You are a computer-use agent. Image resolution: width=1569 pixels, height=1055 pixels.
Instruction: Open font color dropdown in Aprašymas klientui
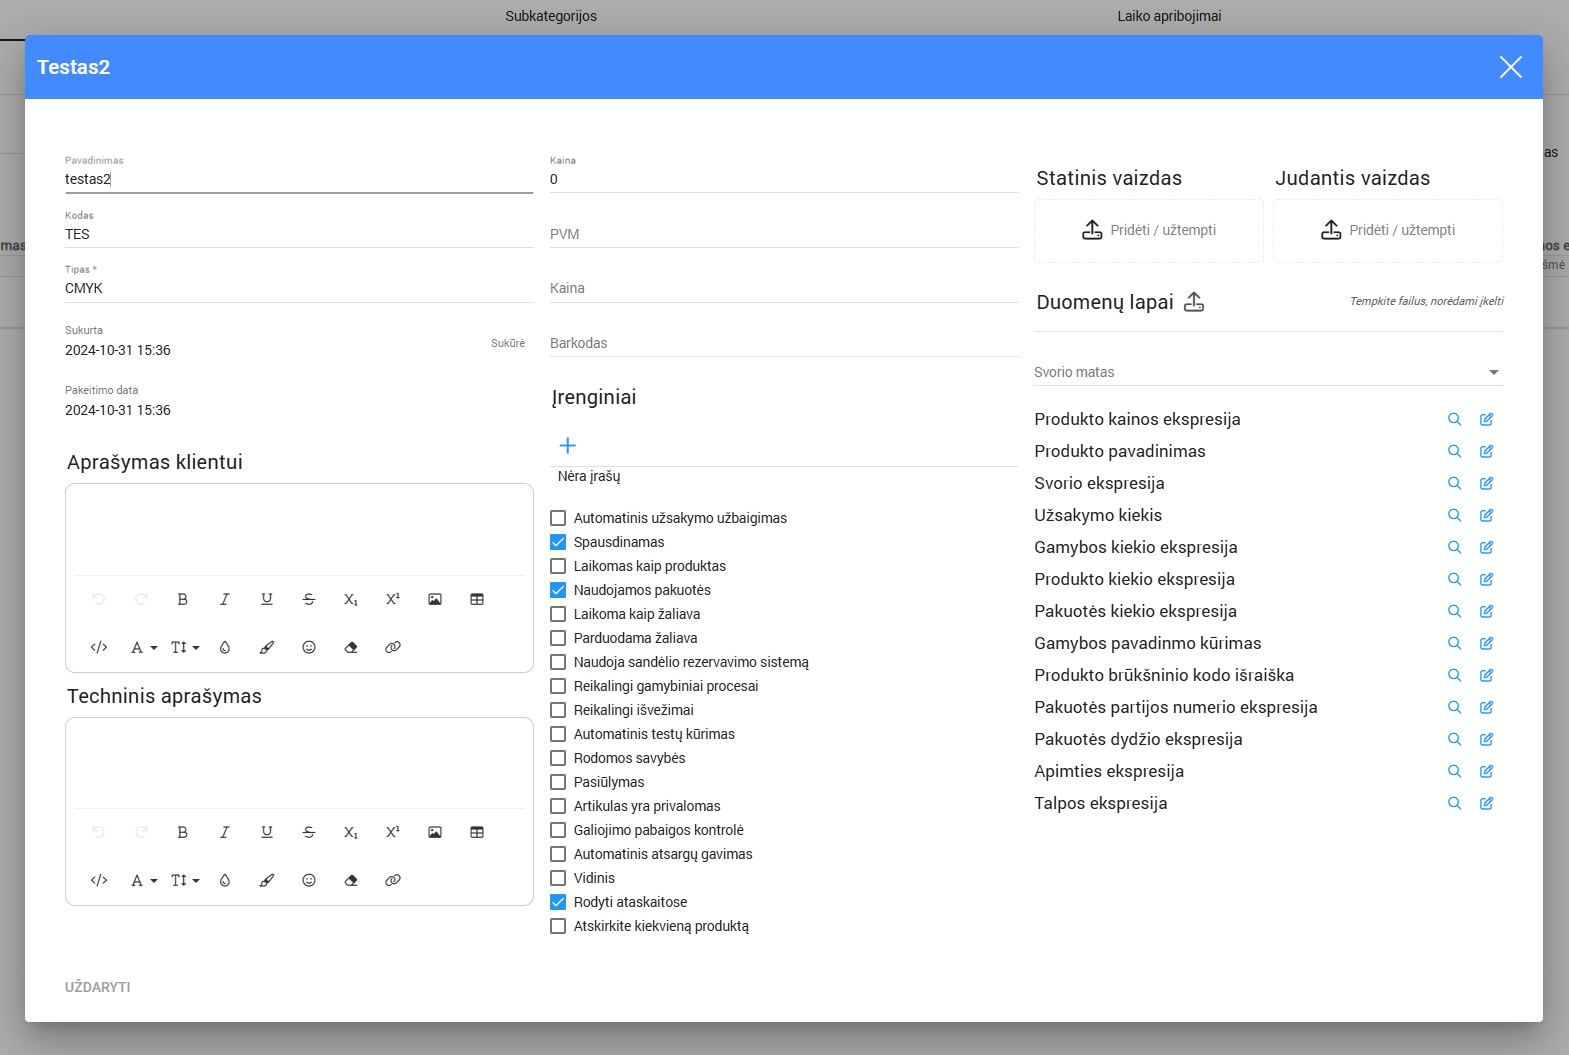click(x=144, y=647)
